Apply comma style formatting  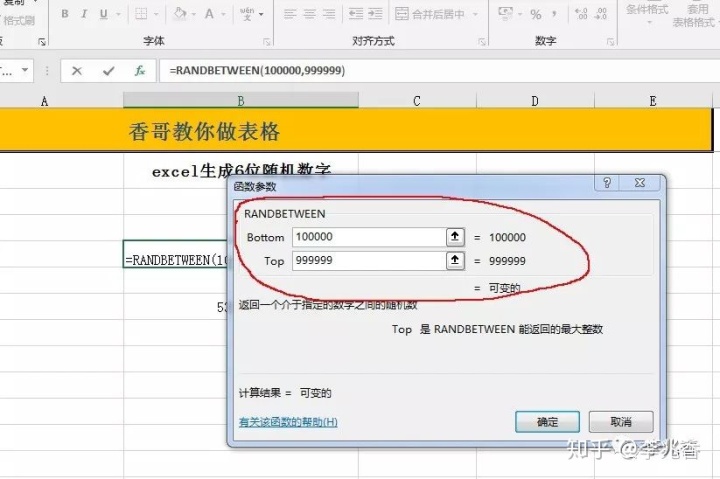pos(554,15)
